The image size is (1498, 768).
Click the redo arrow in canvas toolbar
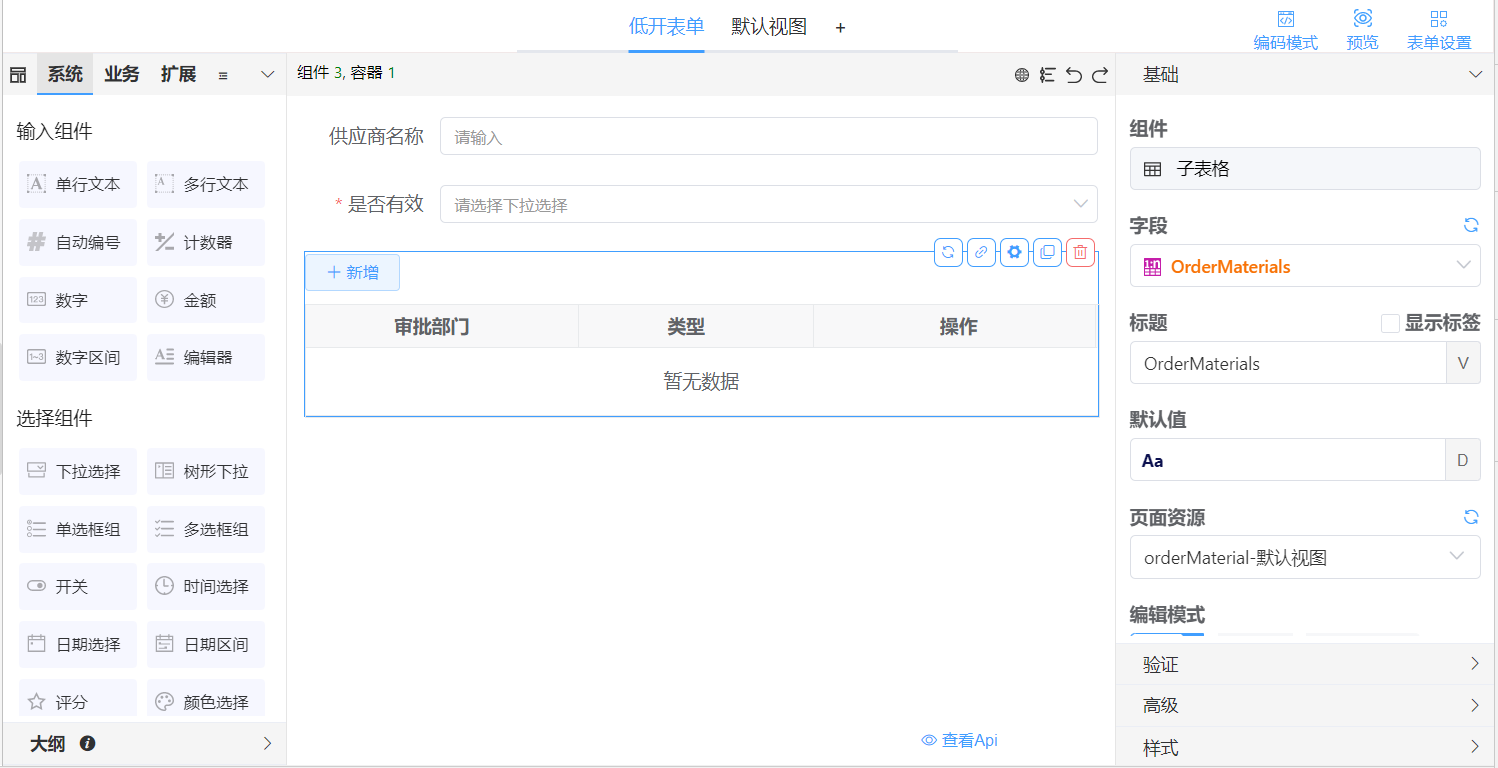(1100, 75)
